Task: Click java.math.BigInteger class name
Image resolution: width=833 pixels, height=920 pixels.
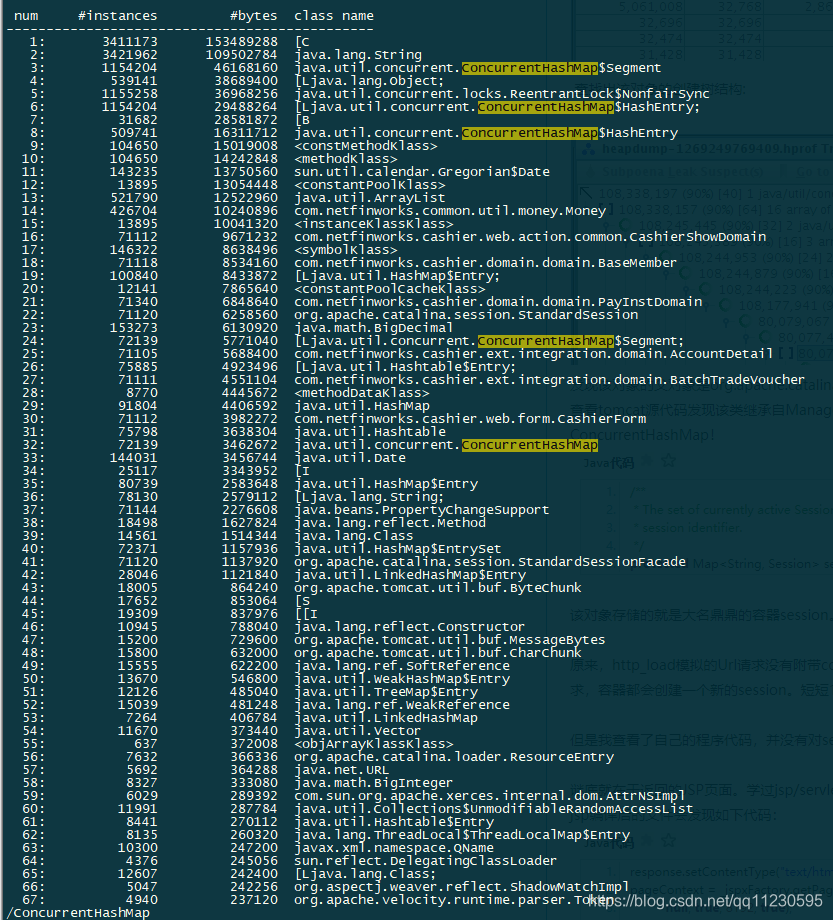Action: tap(374, 783)
